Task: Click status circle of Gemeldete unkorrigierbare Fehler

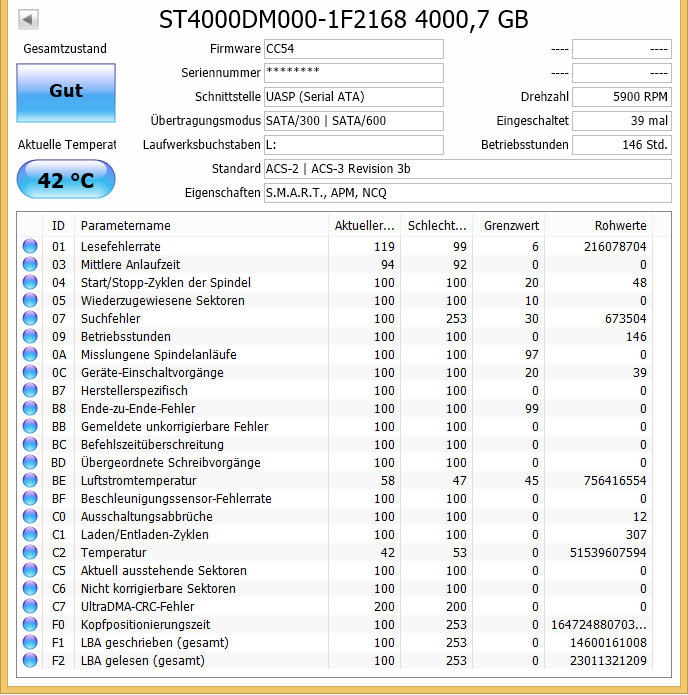Action: 30,426
